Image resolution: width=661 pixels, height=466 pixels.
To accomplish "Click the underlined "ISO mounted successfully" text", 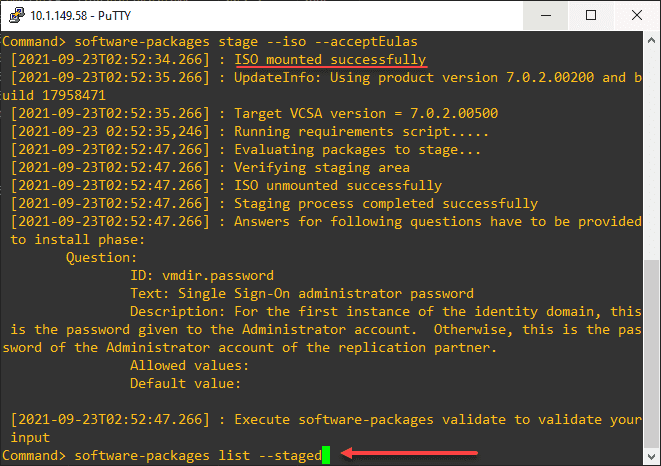I will coord(330,59).
